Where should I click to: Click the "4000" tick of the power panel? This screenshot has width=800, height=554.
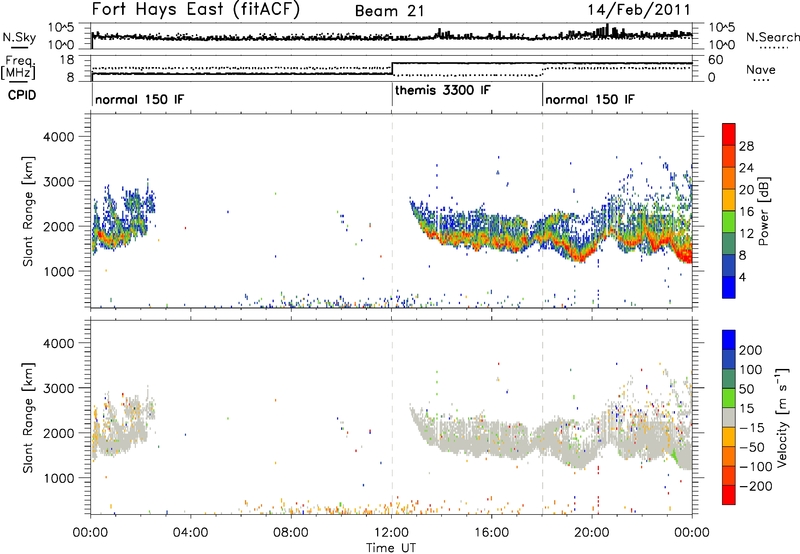coord(59,137)
